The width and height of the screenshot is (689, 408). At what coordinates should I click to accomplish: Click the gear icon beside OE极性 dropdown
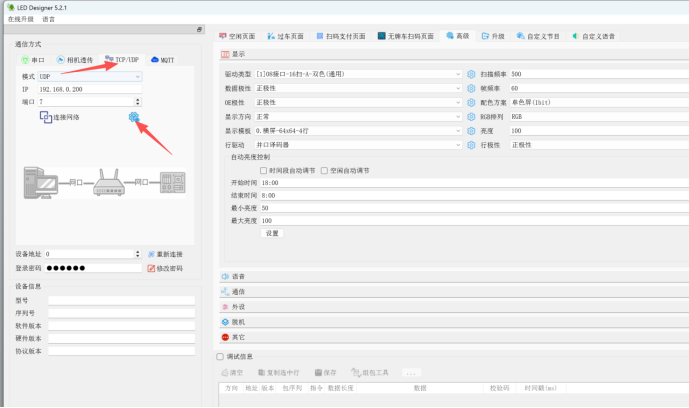[471, 102]
